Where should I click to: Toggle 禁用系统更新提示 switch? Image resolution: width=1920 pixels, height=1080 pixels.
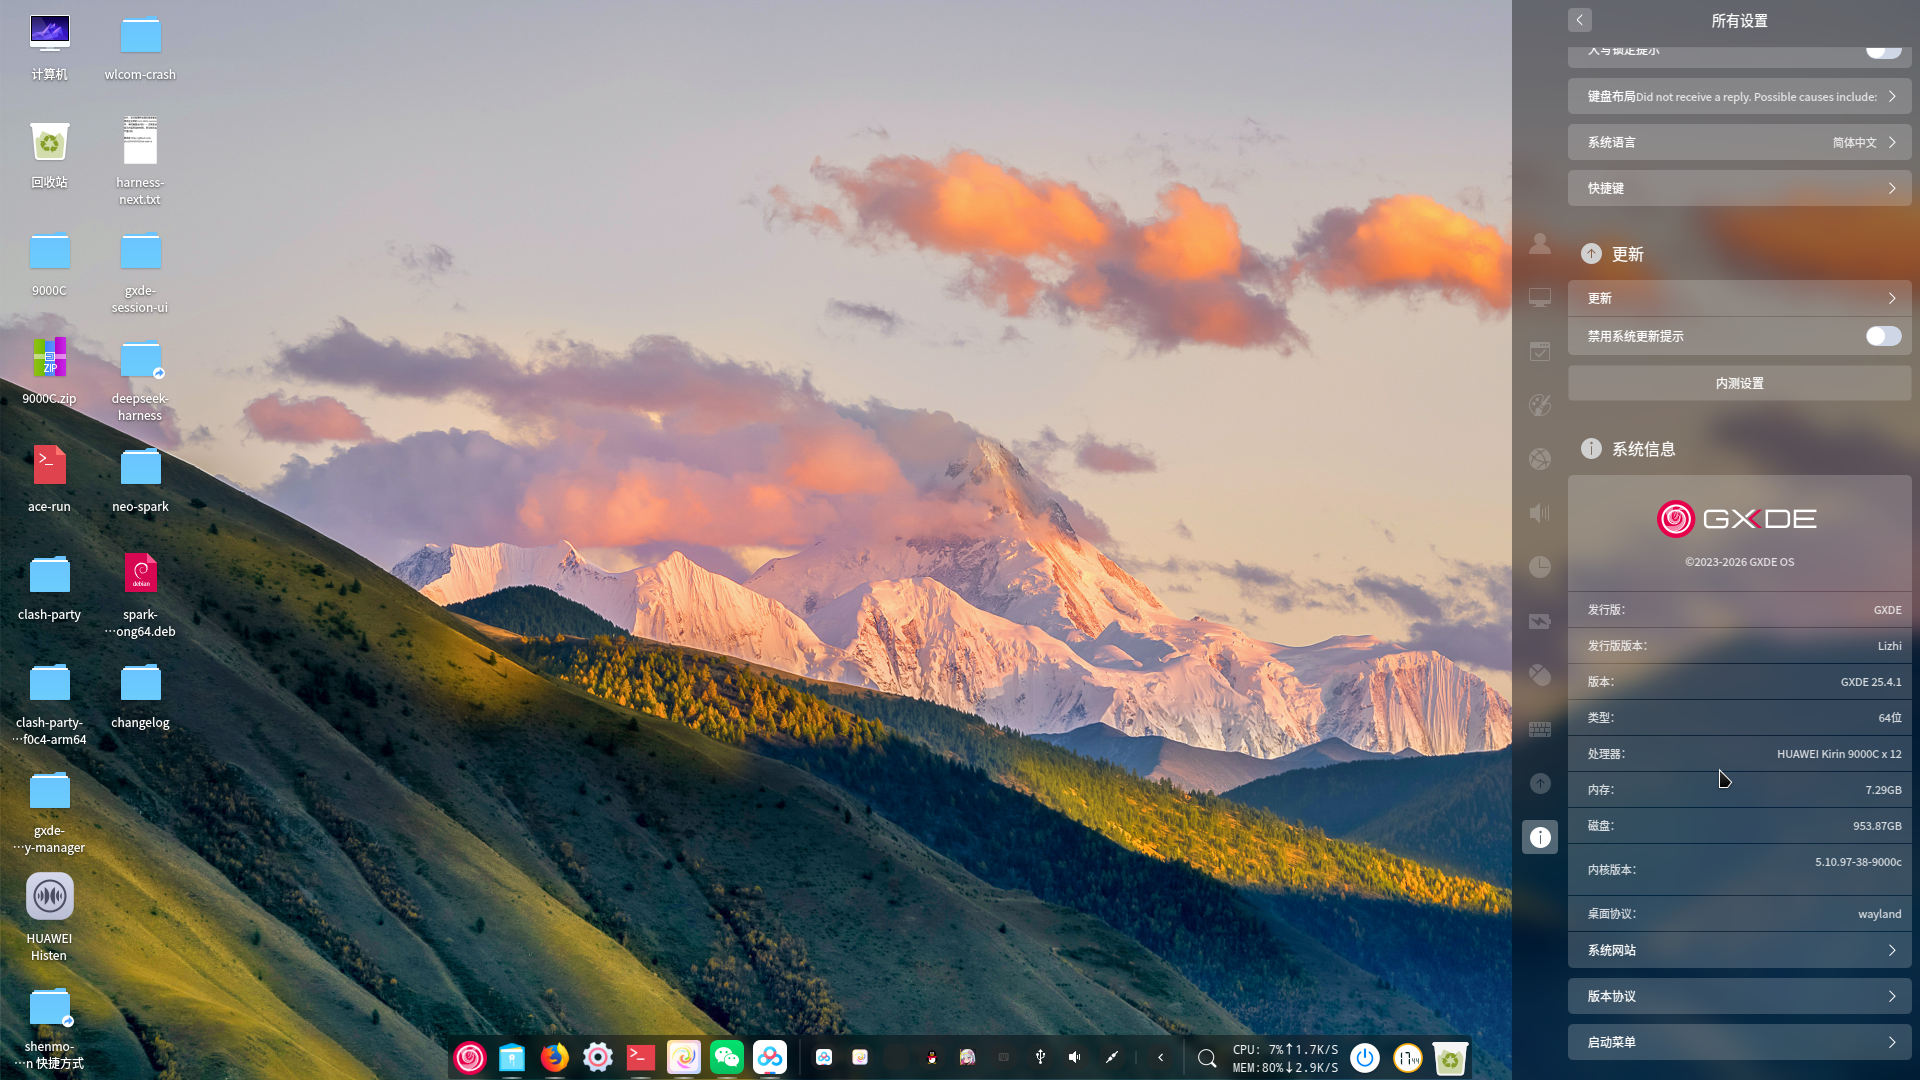tap(1884, 336)
